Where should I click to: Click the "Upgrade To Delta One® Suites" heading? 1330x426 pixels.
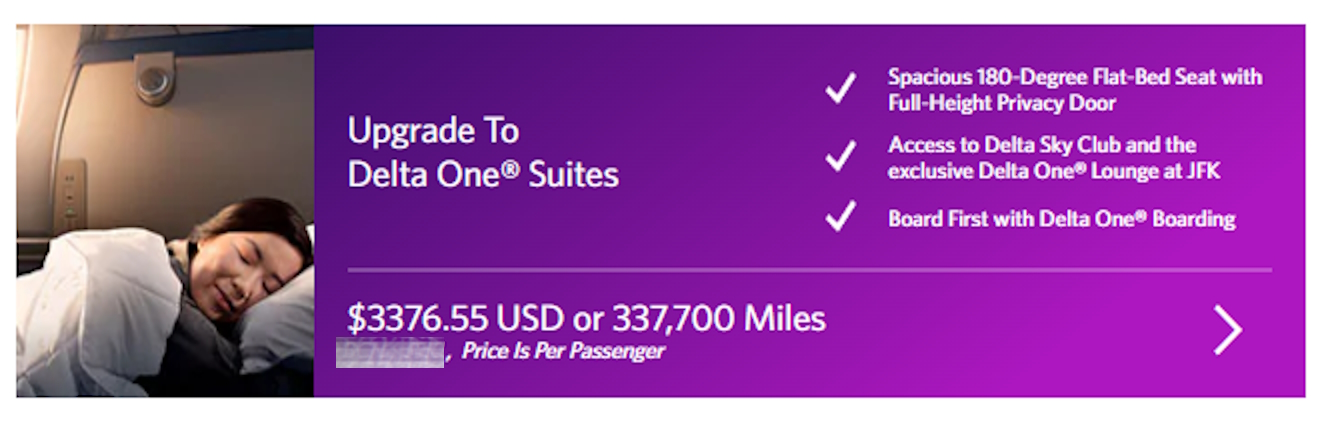point(483,153)
